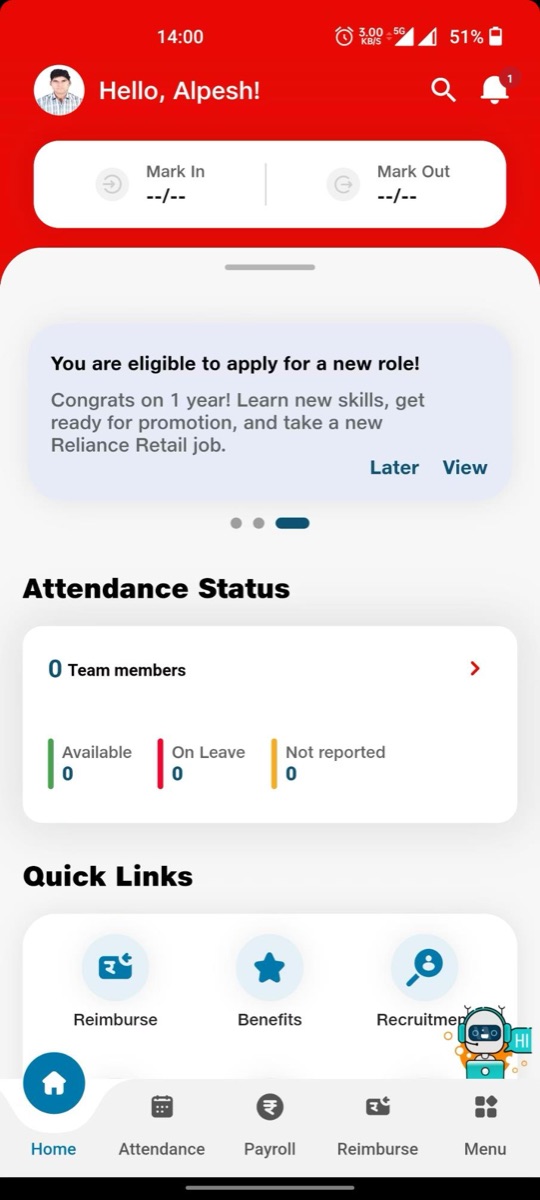Tap the Mark Out arrow icon
The image size is (540, 1200).
point(343,184)
